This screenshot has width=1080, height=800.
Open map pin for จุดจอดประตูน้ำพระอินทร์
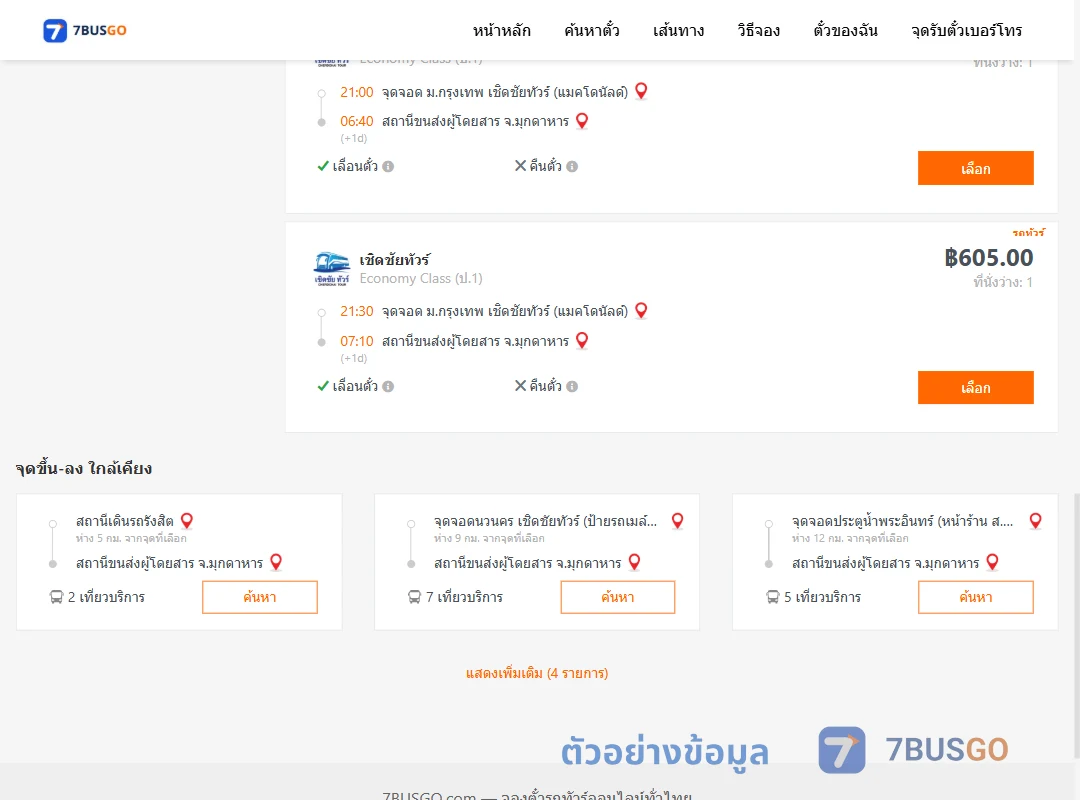(x=1035, y=521)
